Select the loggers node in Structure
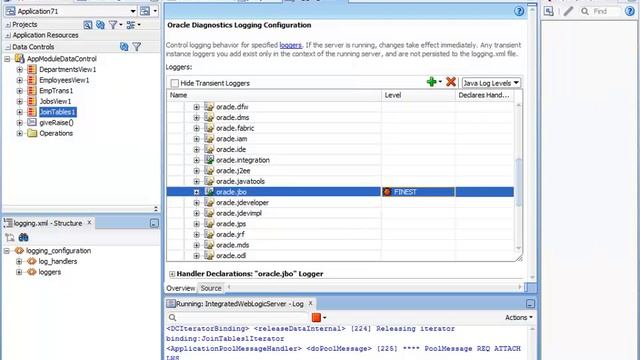The image size is (640, 360). point(50,272)
